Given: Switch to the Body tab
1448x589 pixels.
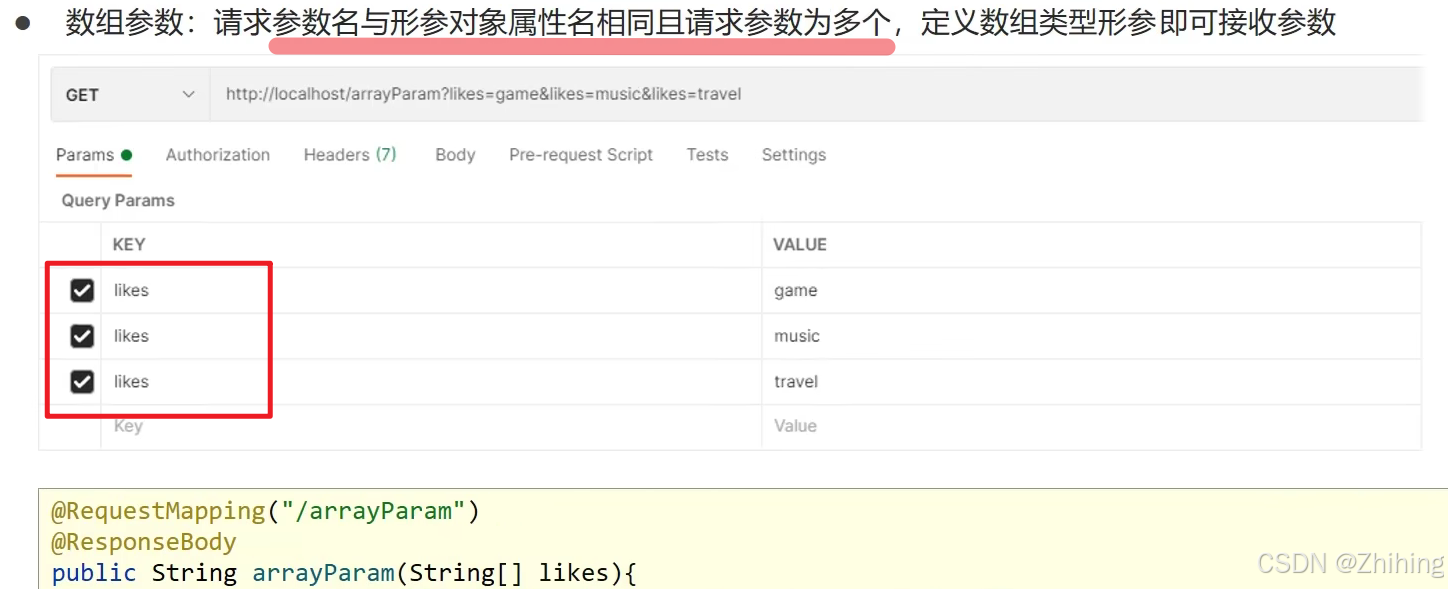Looking at the screenshot, I should pyautogui.click(x=455, y=155).
